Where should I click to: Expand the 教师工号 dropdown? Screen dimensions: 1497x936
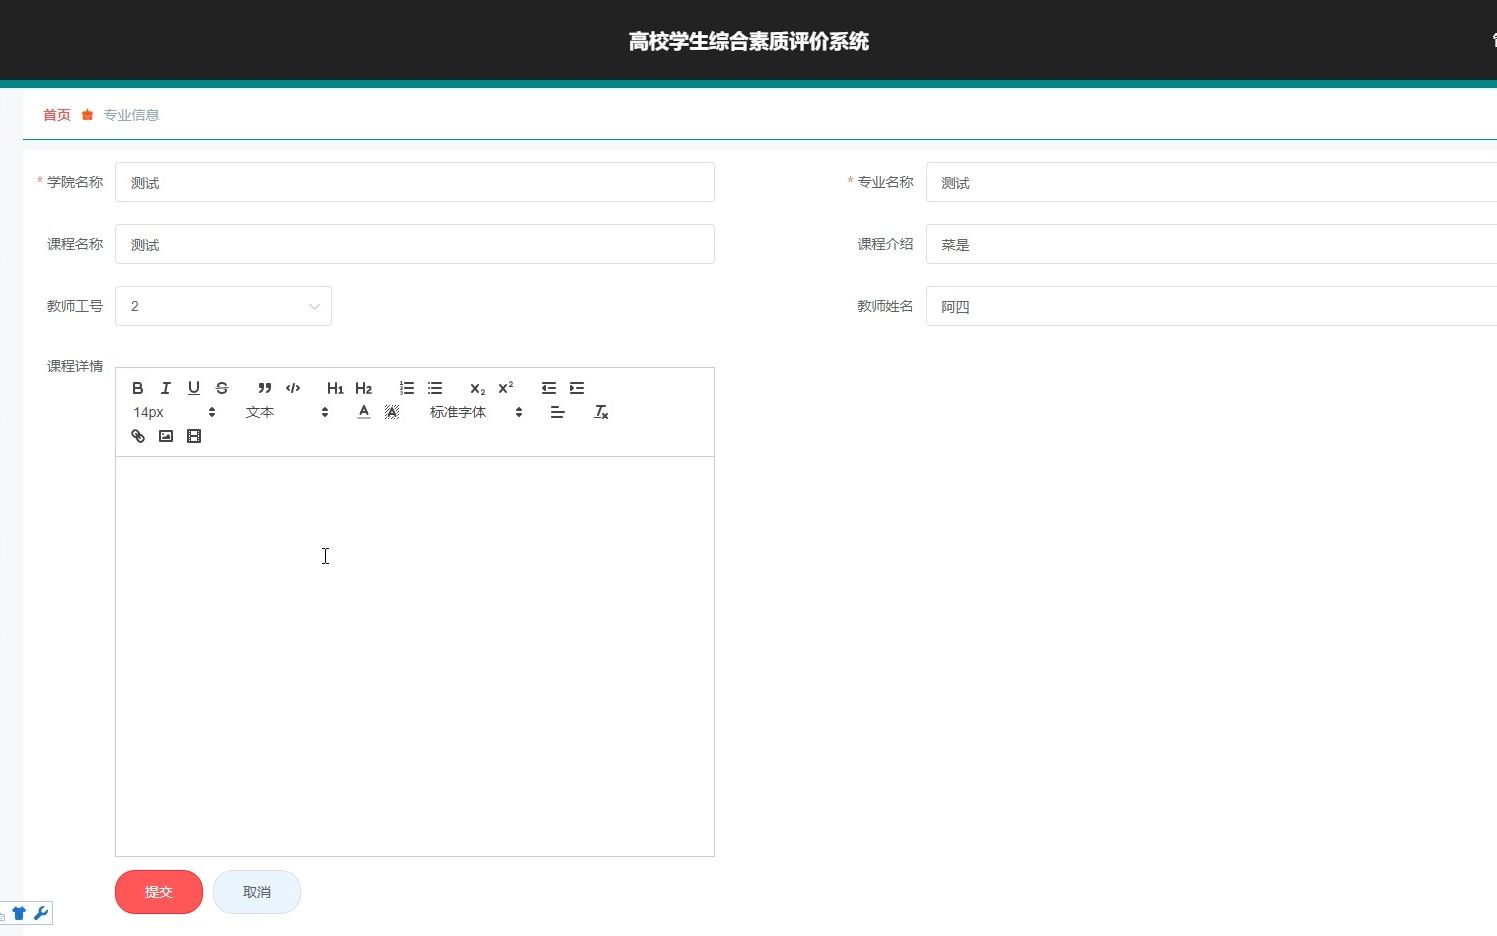tap(223, 306)
